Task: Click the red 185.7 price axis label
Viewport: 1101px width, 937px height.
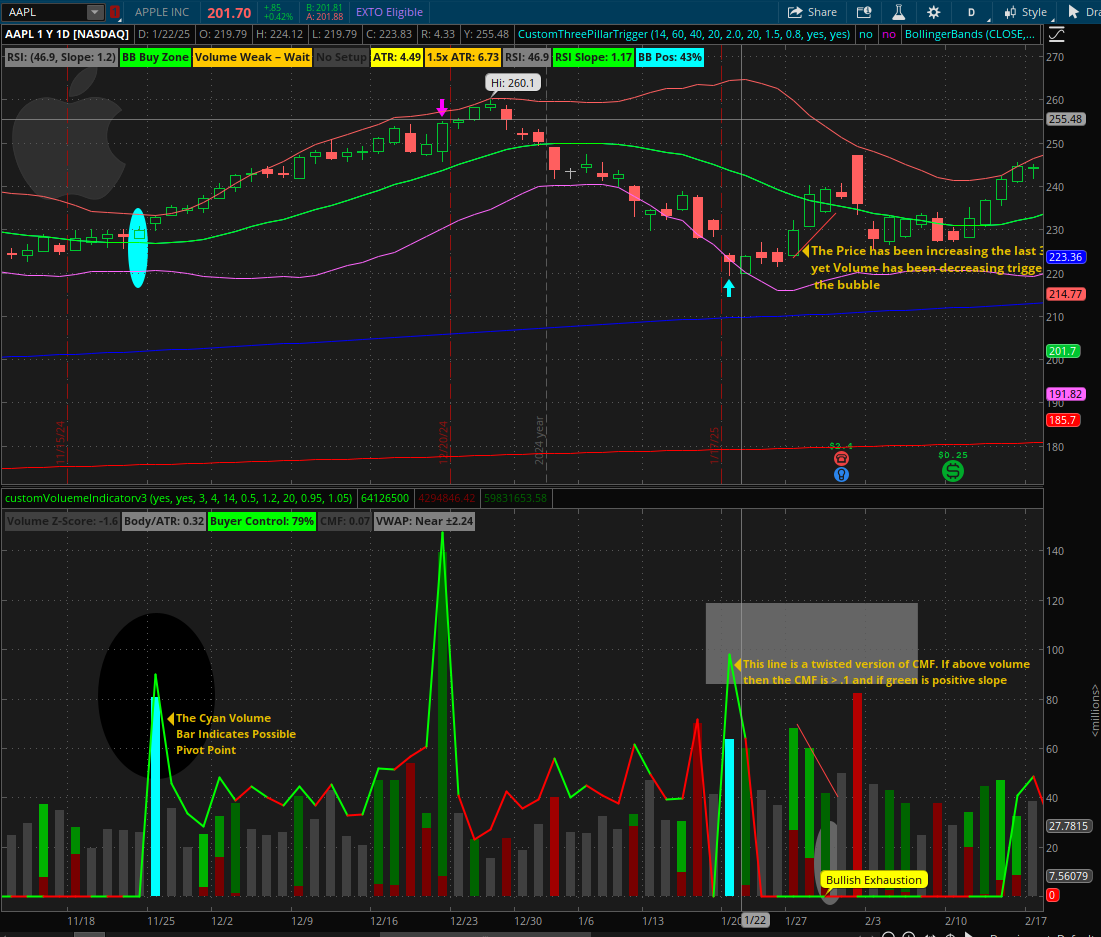Action: point(1063,420)
